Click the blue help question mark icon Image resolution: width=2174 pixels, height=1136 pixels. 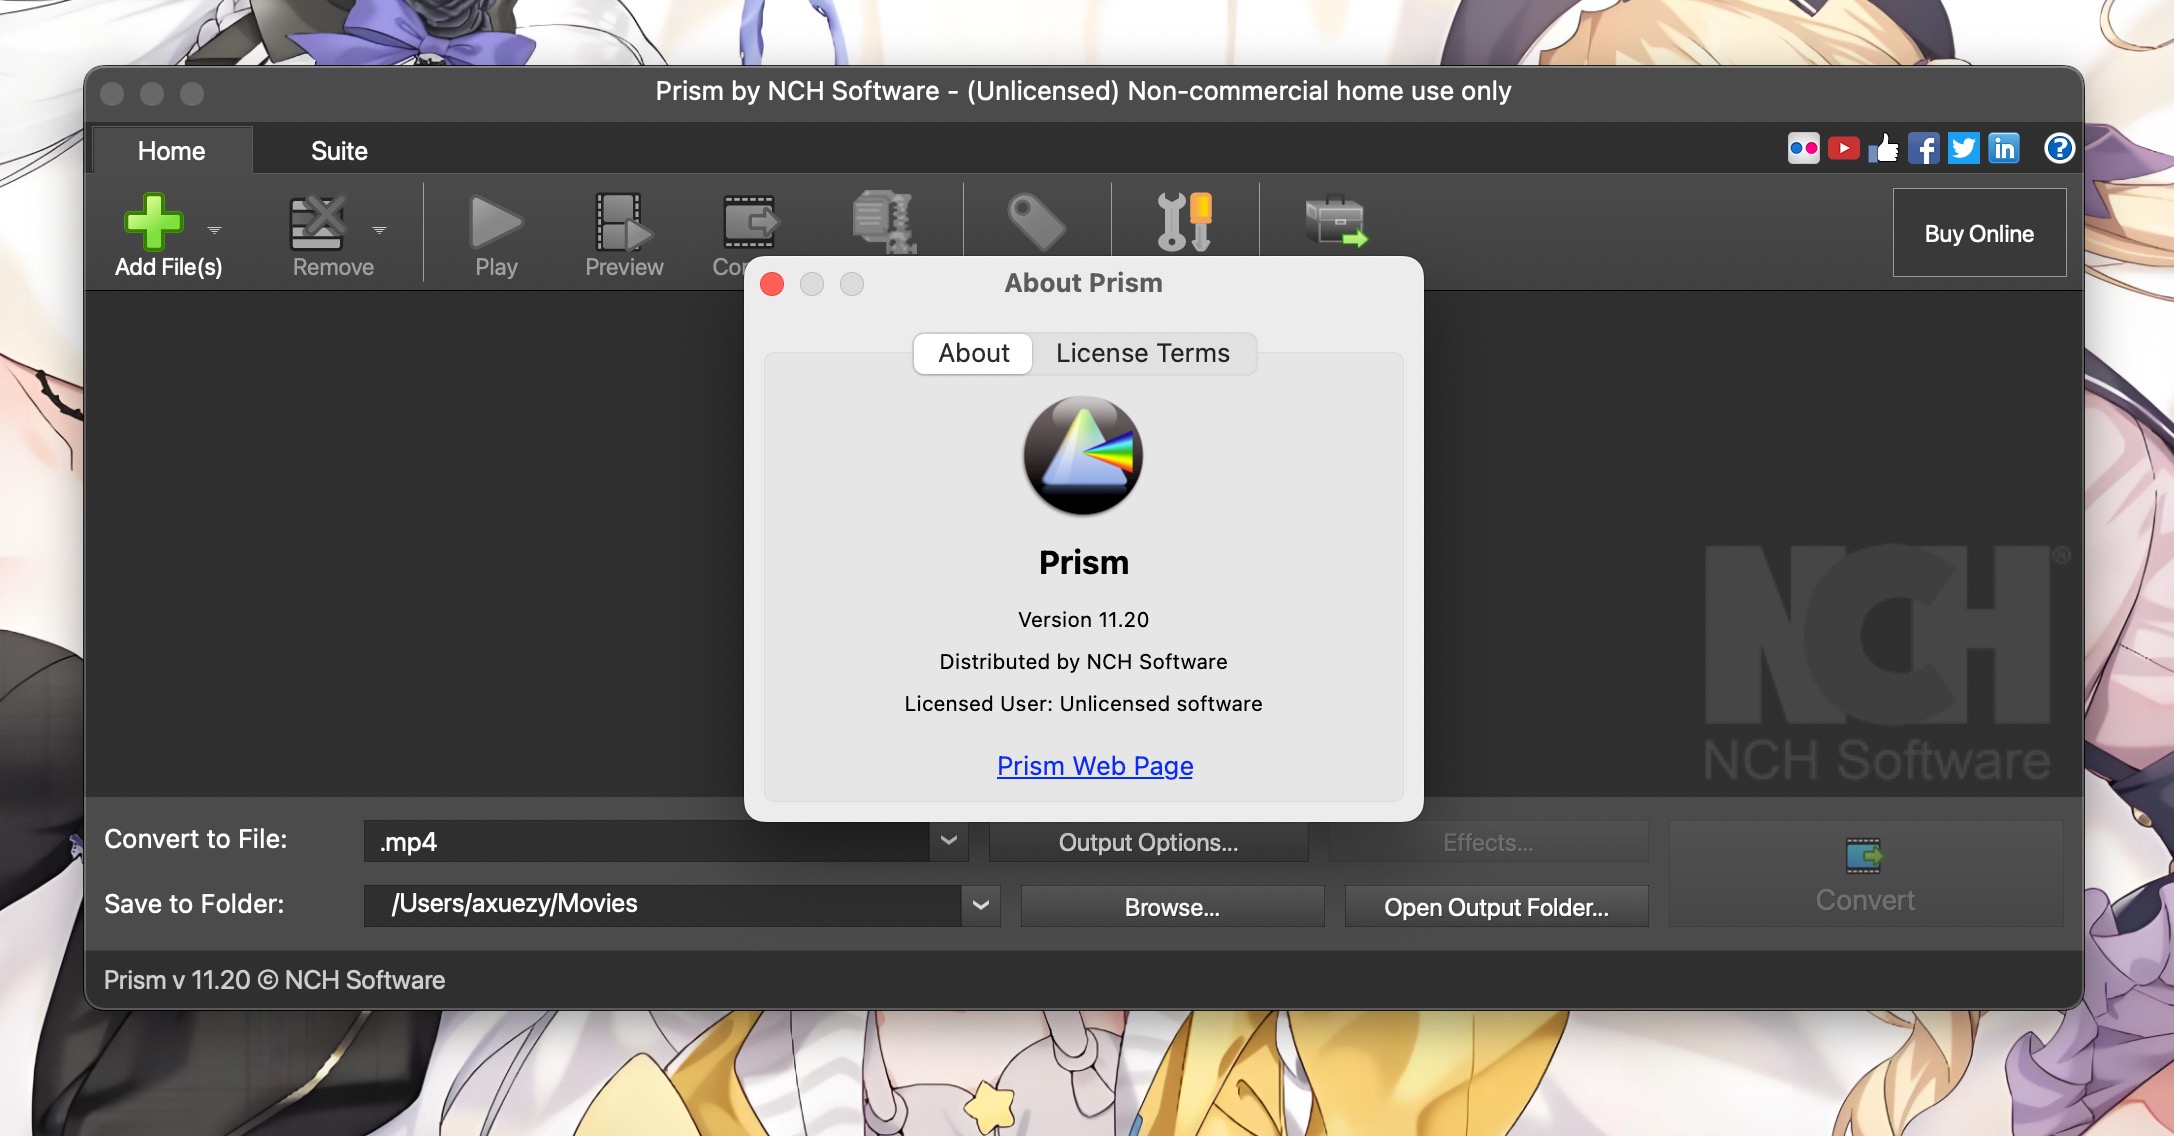[2059, 149]
